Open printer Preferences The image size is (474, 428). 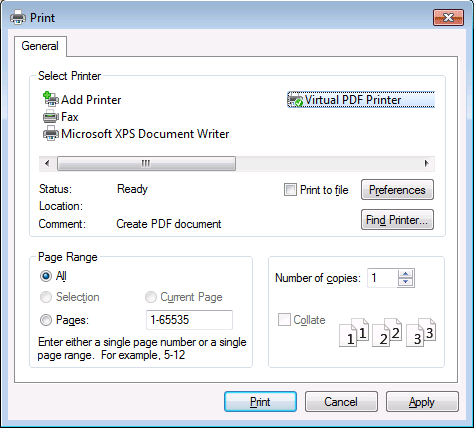[x=397, y=190]
